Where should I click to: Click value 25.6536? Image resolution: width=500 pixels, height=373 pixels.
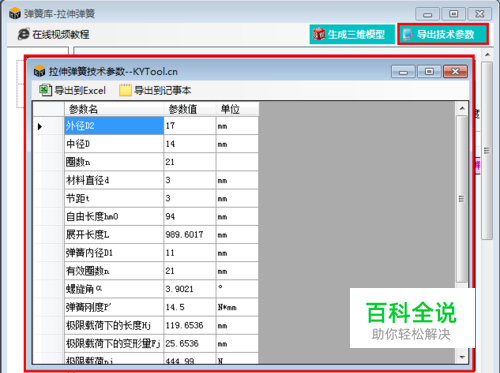(x=190, y=344)
